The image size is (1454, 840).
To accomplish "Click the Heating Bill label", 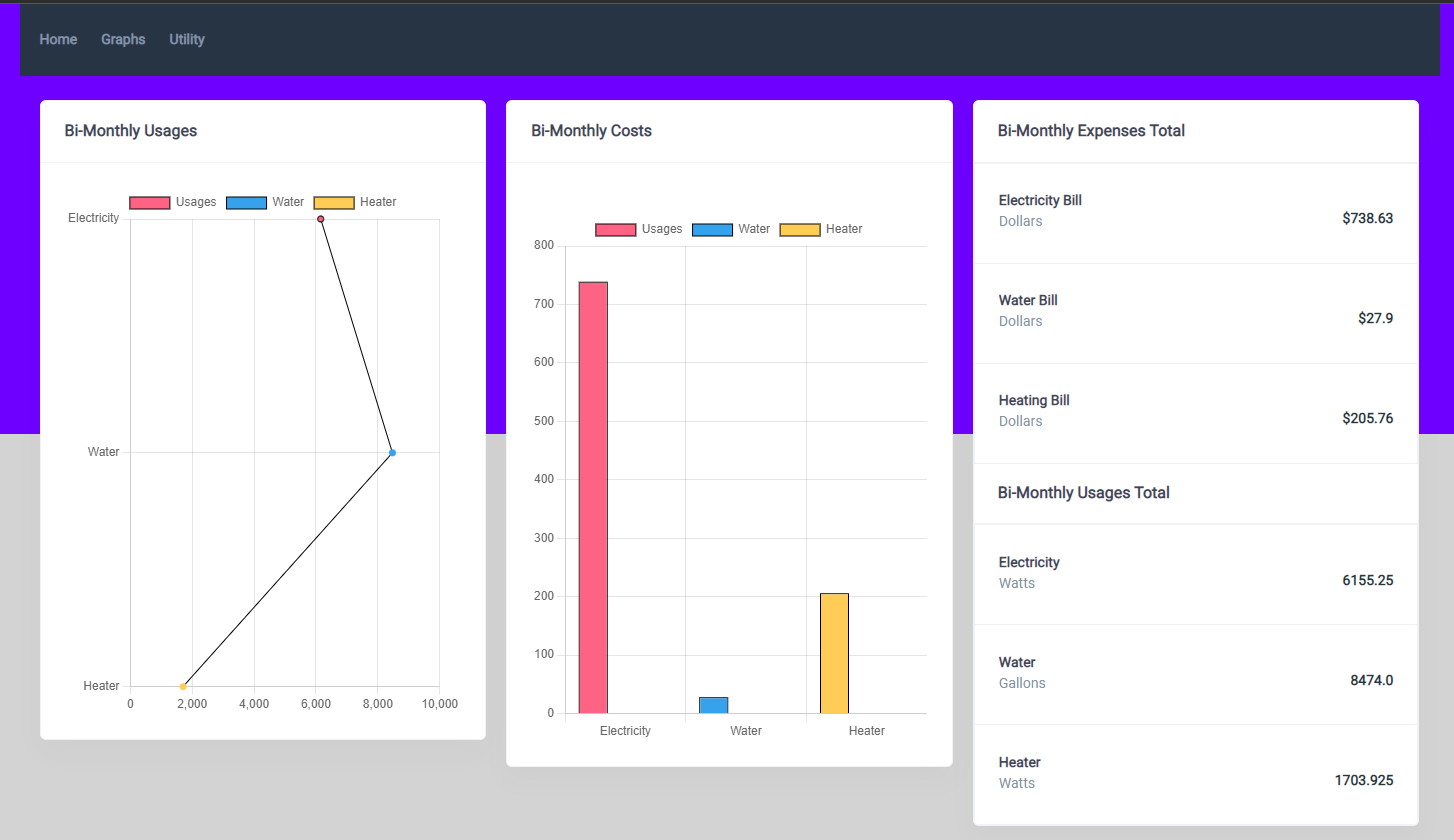I will coord(1034,400).
